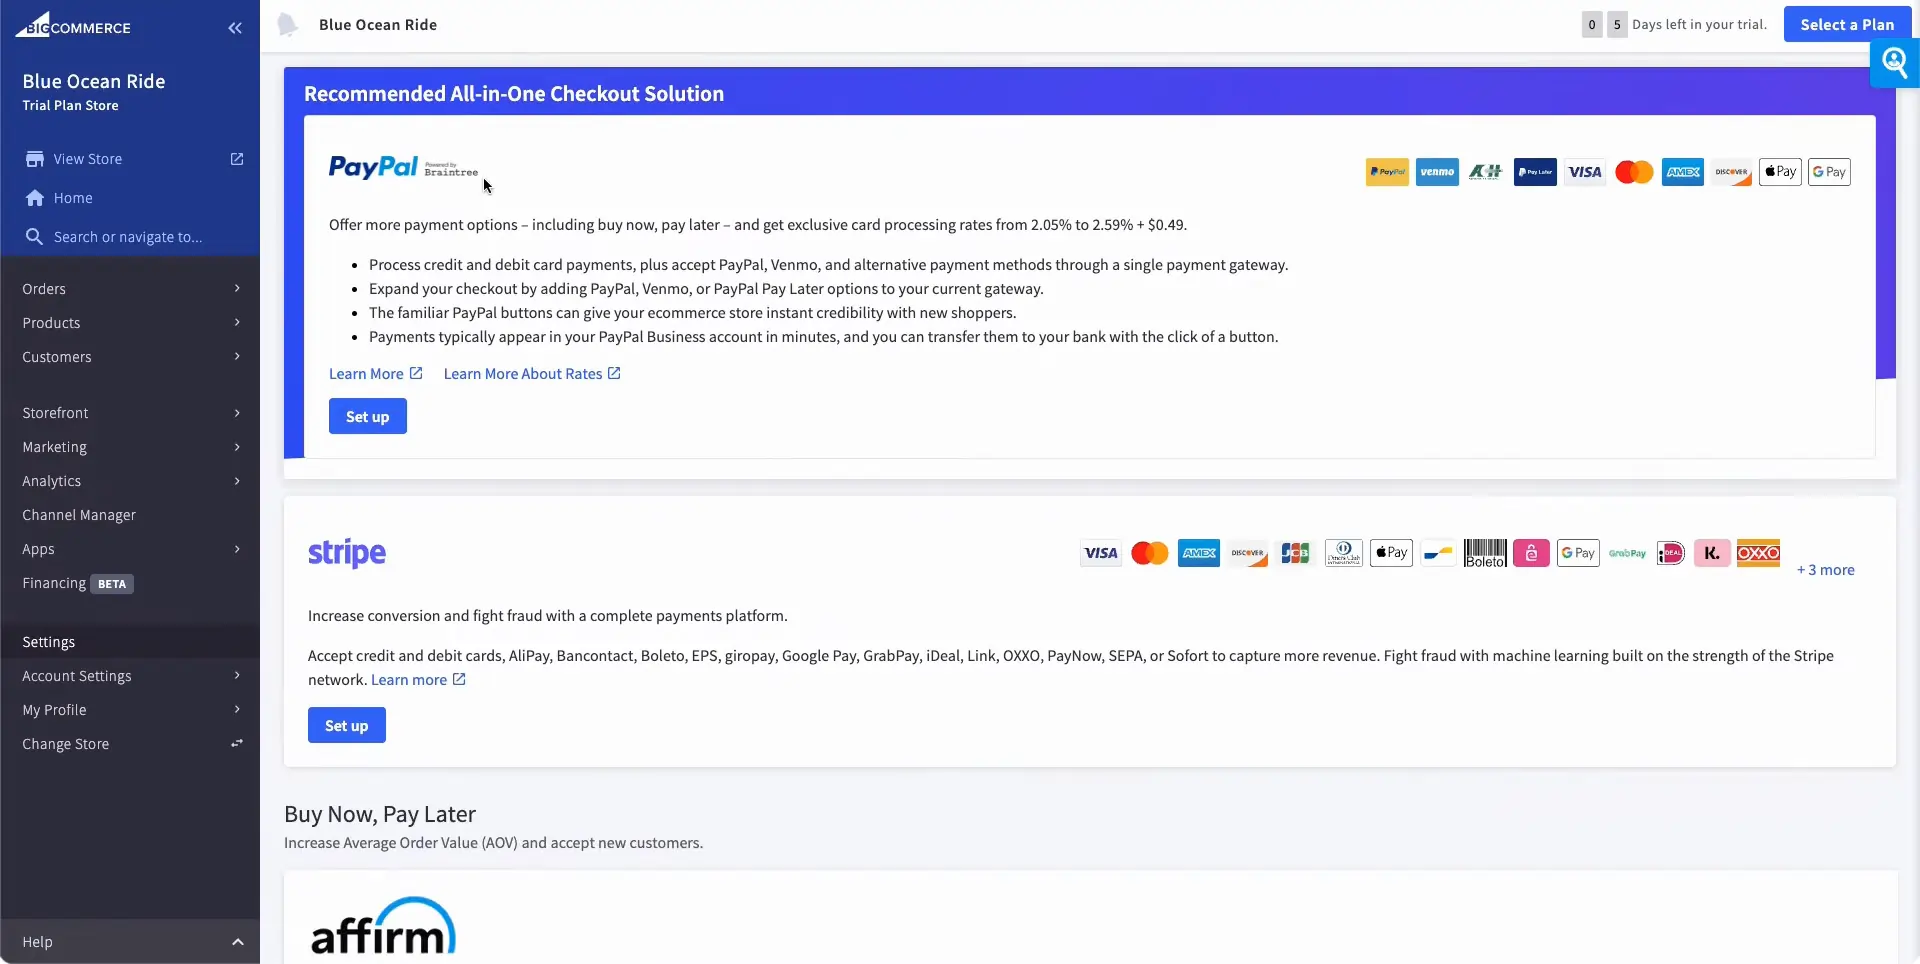Click the Amex badge in the PayPal card
The image size is (1920, 964).
1683,172
